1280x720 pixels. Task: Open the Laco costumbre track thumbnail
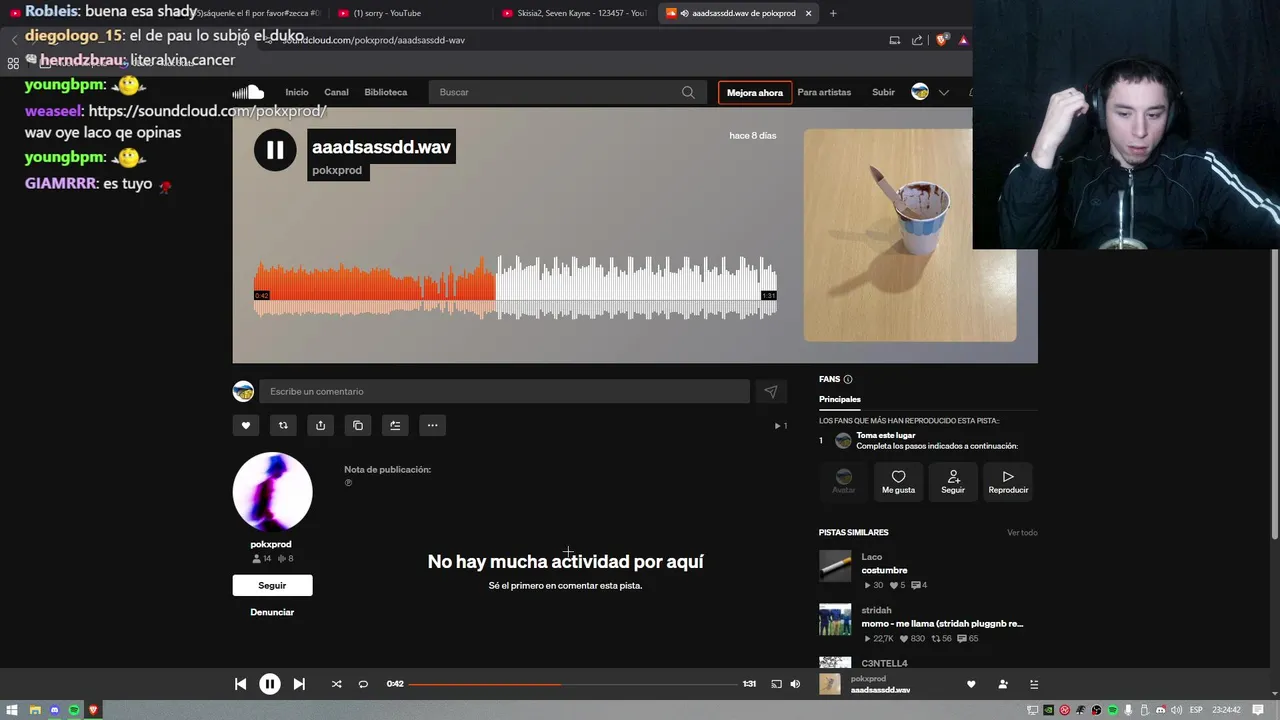tap(835, 566)
